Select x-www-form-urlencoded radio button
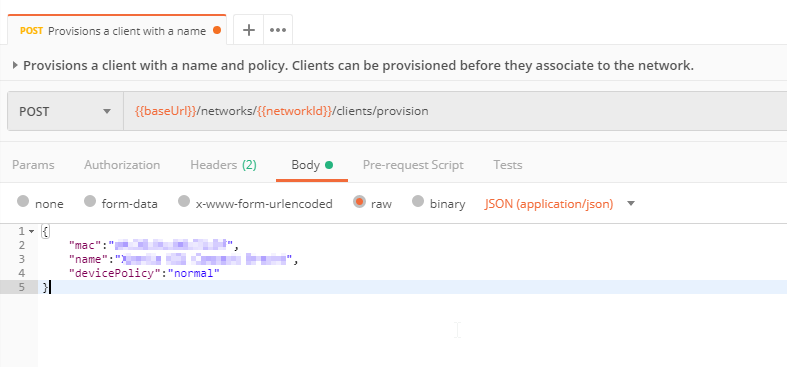The image size is (787, 367). (x=184, y=201)
